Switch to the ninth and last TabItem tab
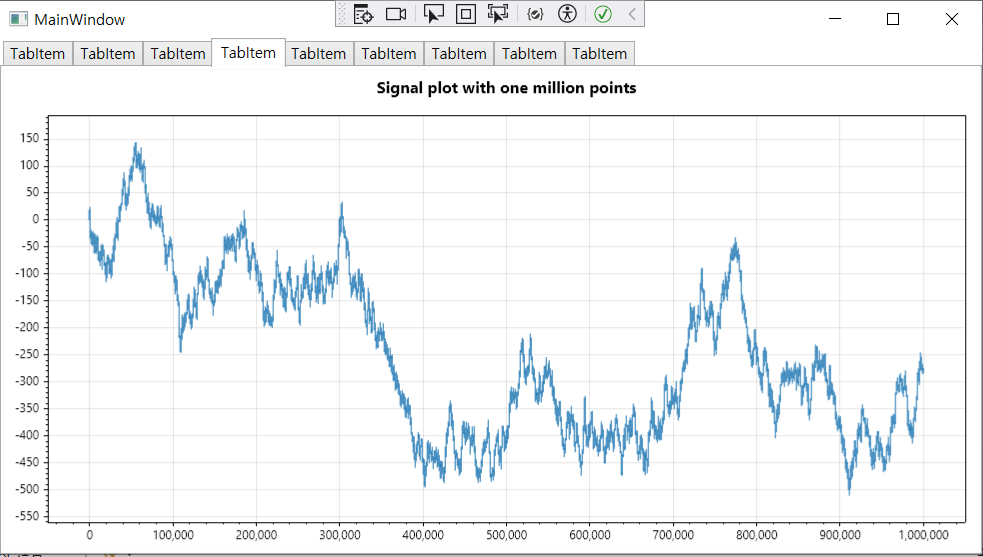 [599, 54]
